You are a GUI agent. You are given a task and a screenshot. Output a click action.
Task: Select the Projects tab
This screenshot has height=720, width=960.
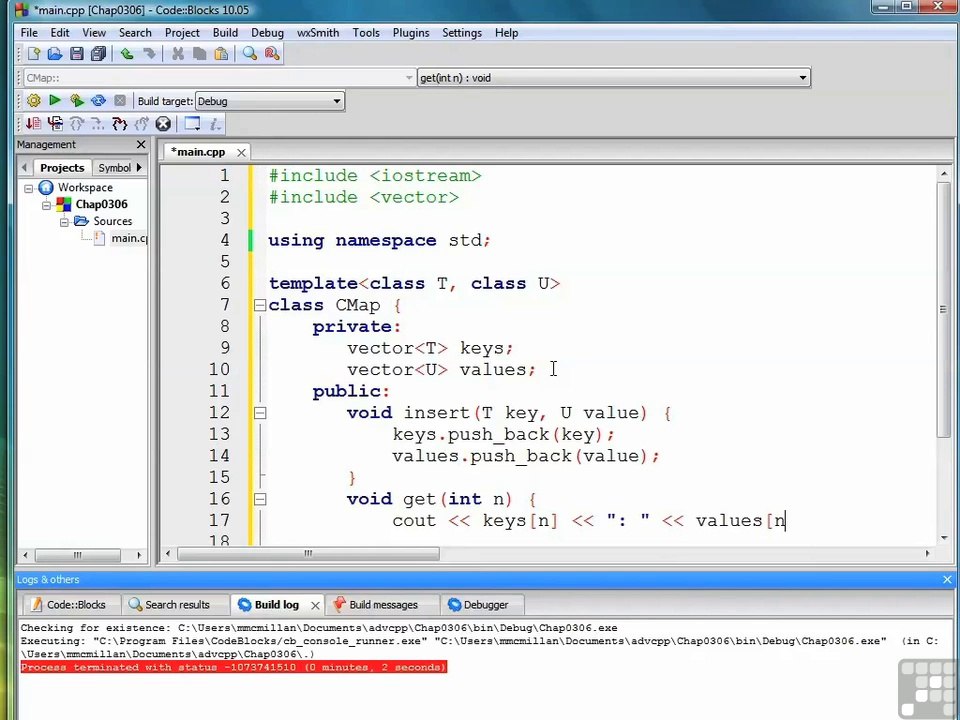tap(62, 168)
